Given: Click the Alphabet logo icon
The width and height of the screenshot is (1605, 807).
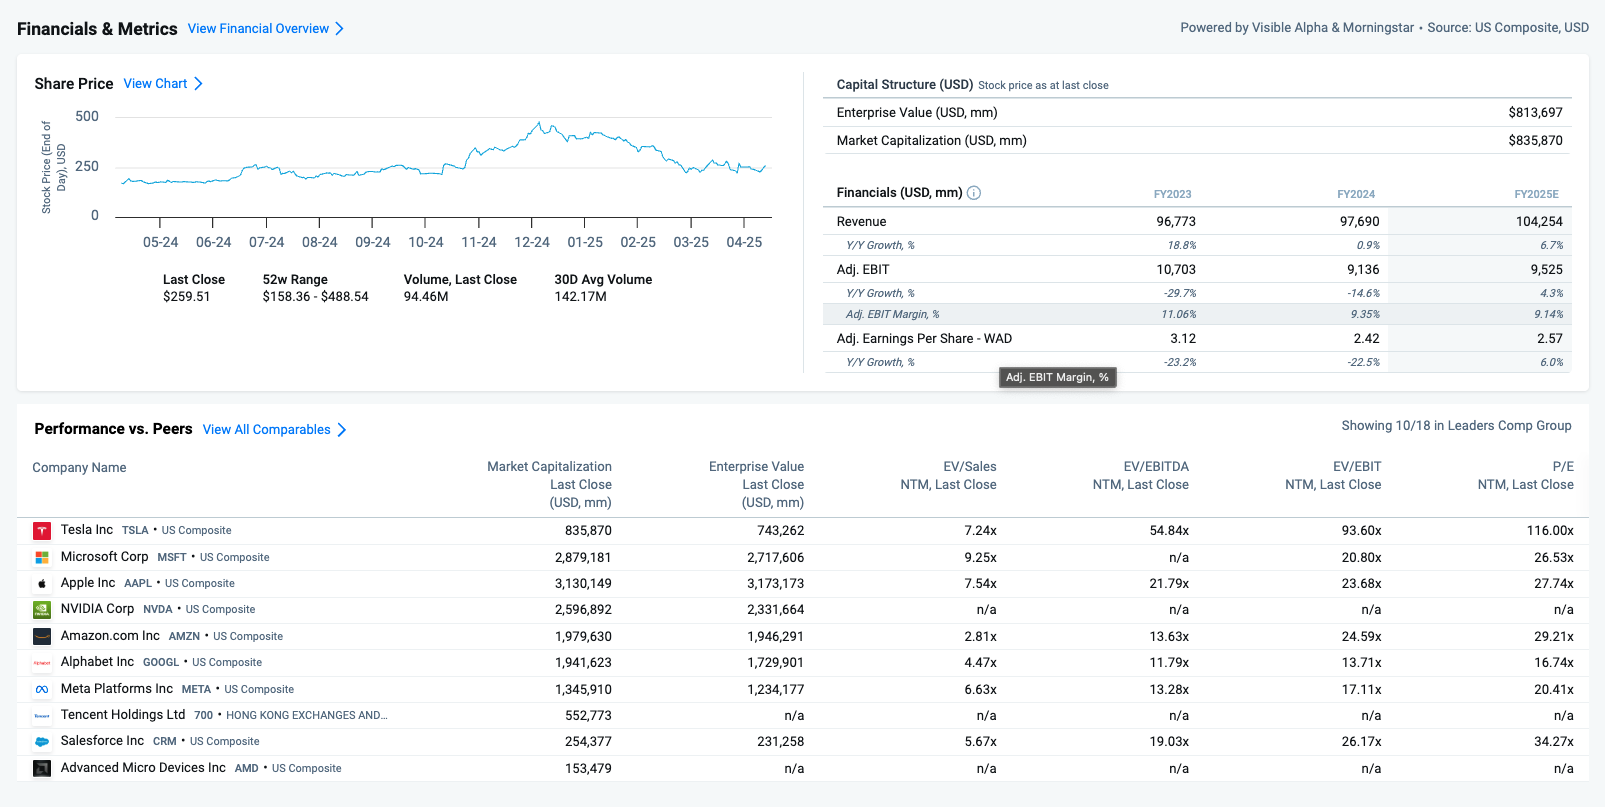Looking at the screenshot, I should click(42, 663).
